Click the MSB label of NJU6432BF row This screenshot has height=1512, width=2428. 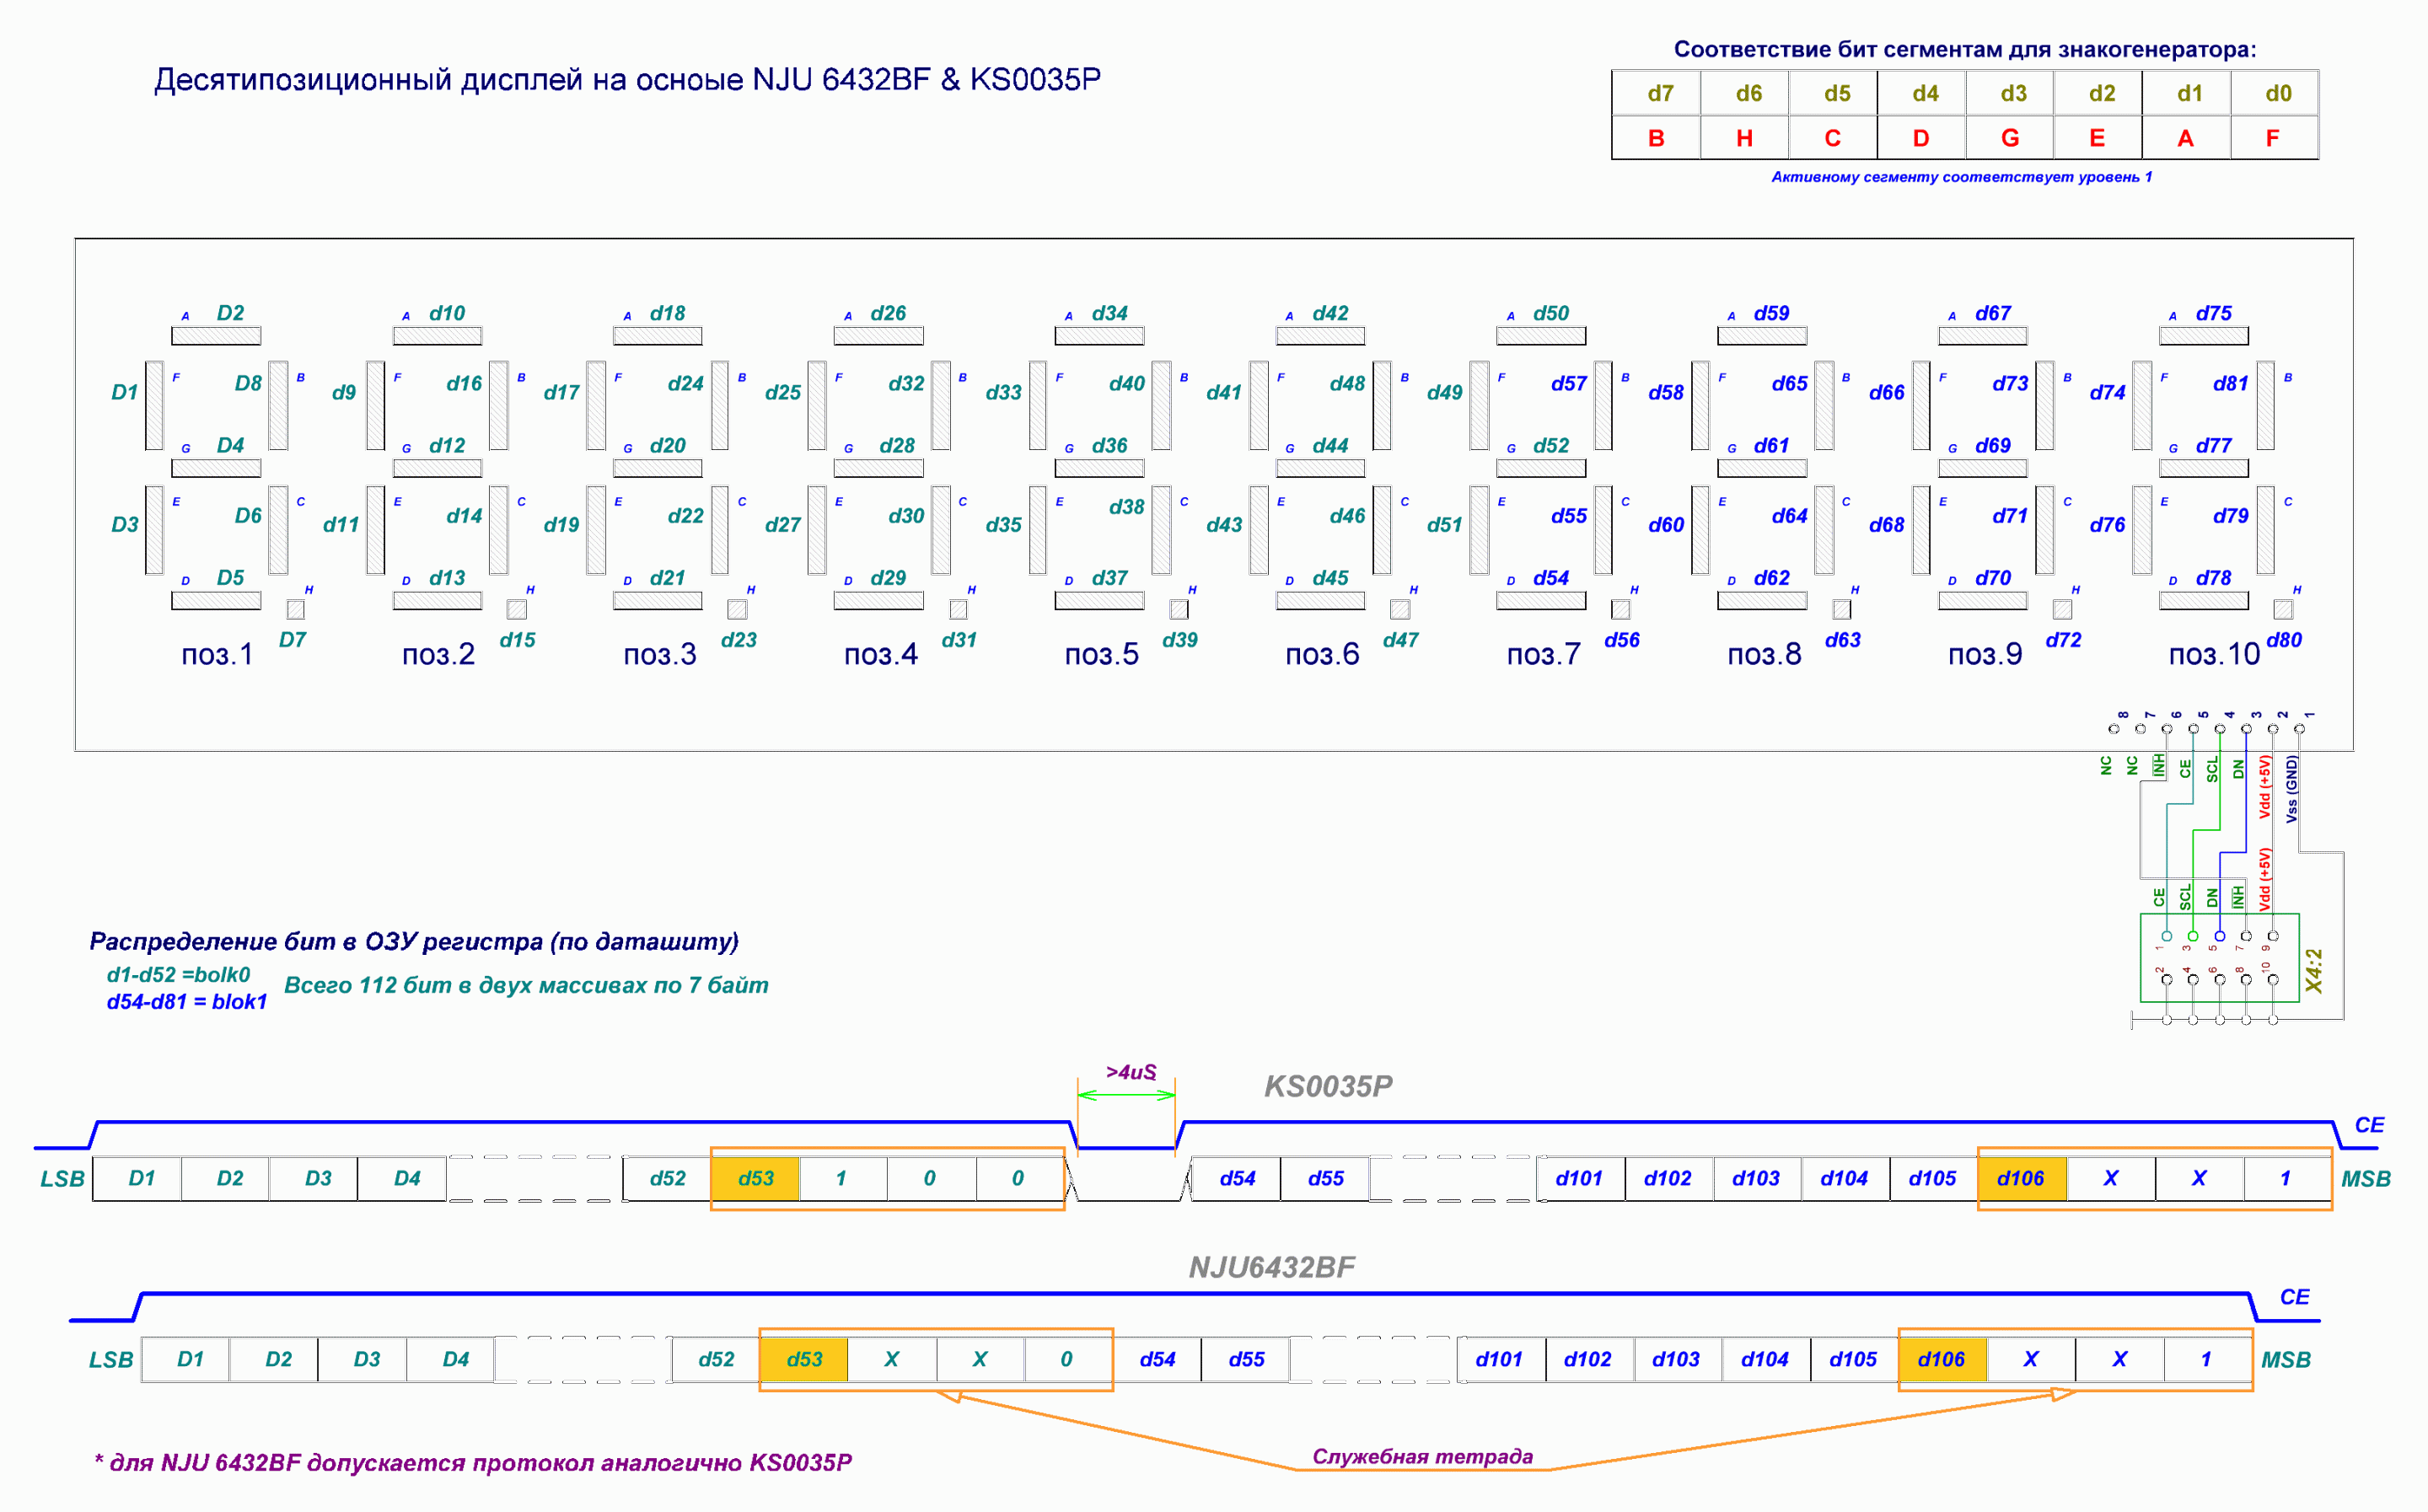pyautogui.click(x=2286, y=1361)
